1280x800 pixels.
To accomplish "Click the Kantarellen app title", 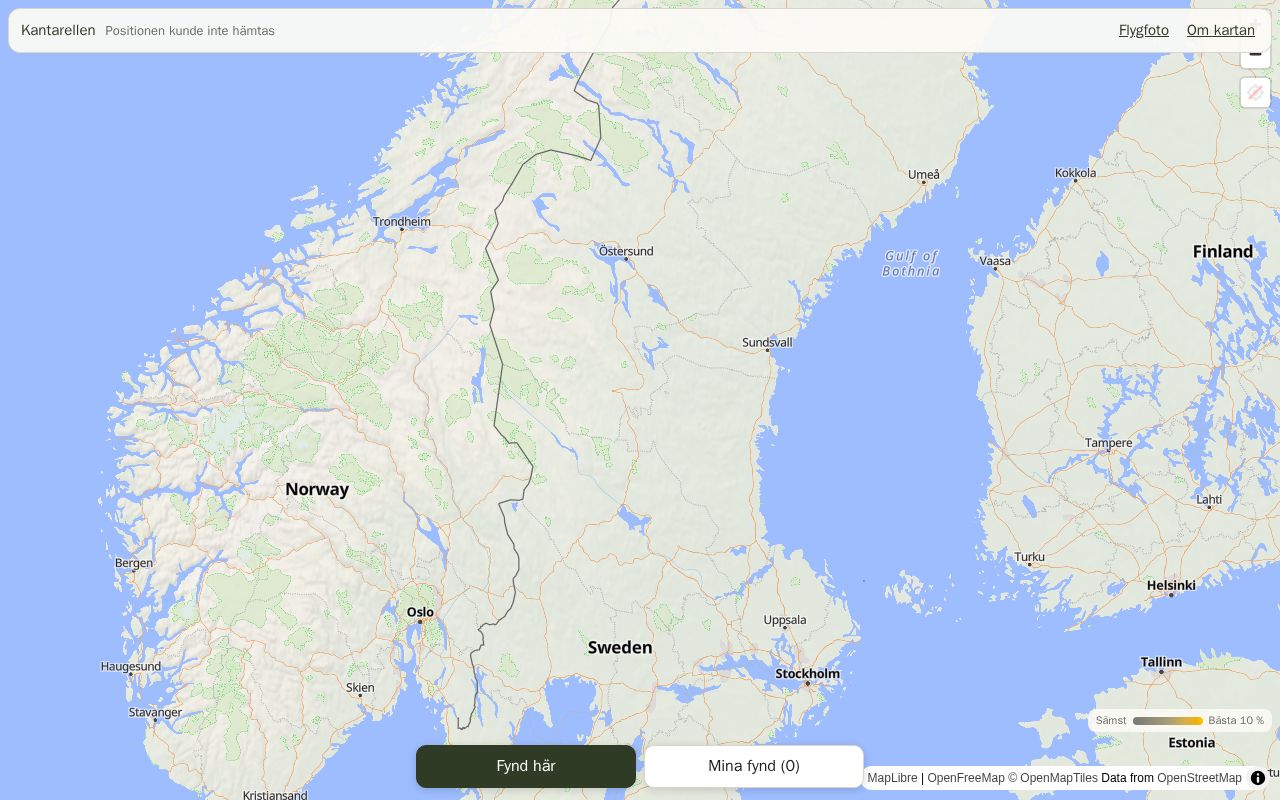I will [x=58, y=30].
